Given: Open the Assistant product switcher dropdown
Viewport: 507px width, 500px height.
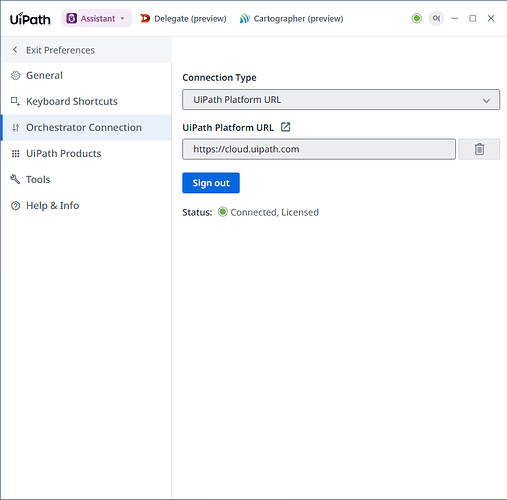Looking at the screenshot, I should [x=96, y=18].
